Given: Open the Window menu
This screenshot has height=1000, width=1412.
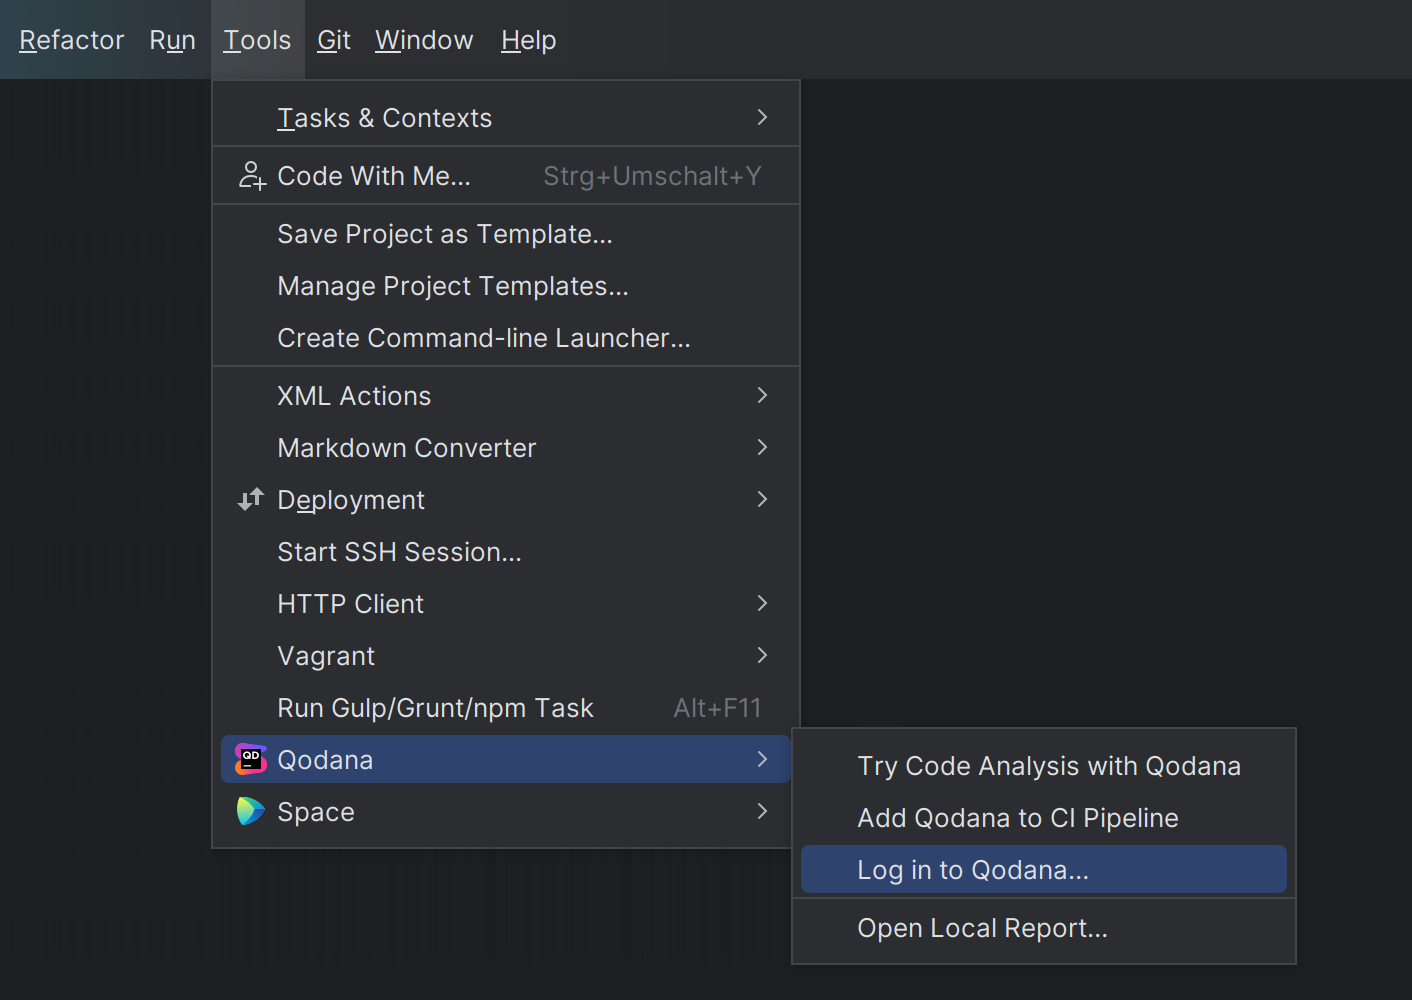Looking at the screenshot, I should pos(424,40).
